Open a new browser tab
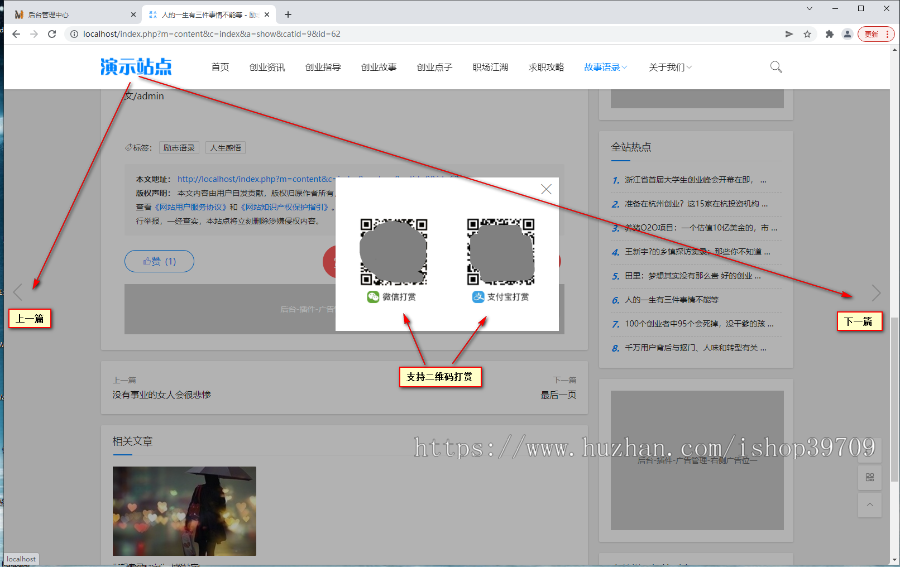900x567 pixels. (288, 14)
